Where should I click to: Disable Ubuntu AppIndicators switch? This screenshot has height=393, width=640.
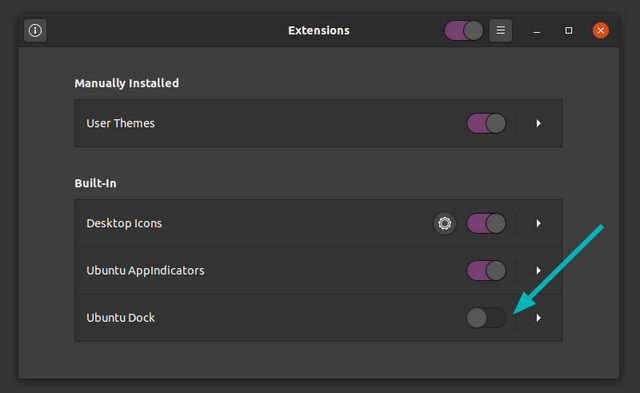click(486, 271)
